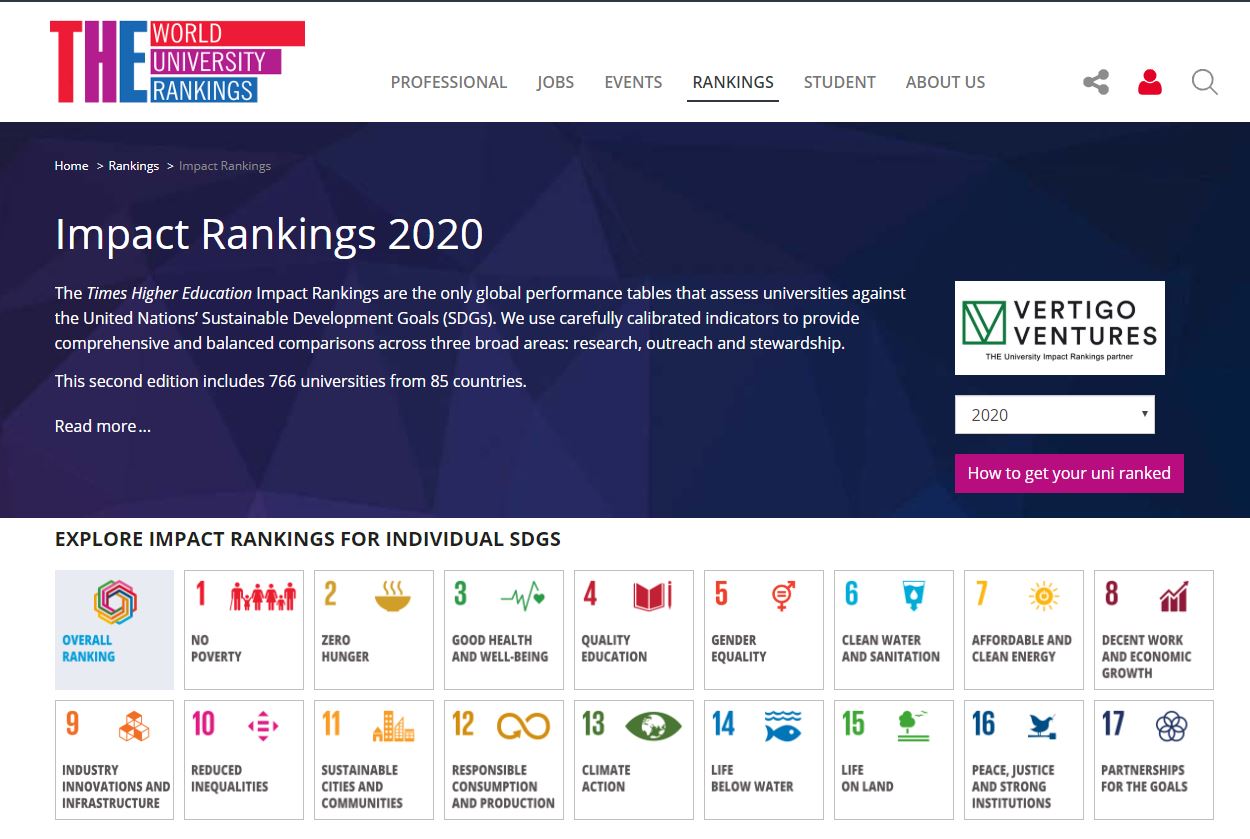Image resolution: width=1250 pixels, height=839 pixels.
Task: Select SDG 5 Gender Equality tile
Action: [763, 630]
